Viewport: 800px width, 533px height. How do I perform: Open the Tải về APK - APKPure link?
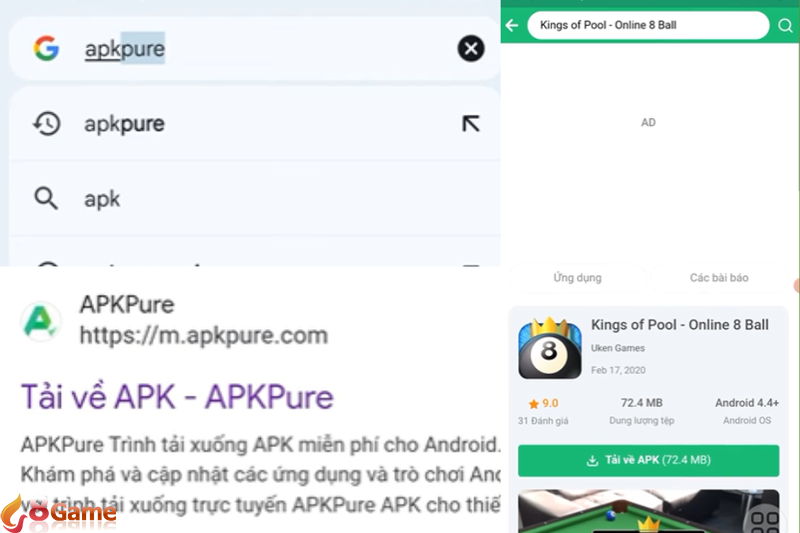(177, 397)
